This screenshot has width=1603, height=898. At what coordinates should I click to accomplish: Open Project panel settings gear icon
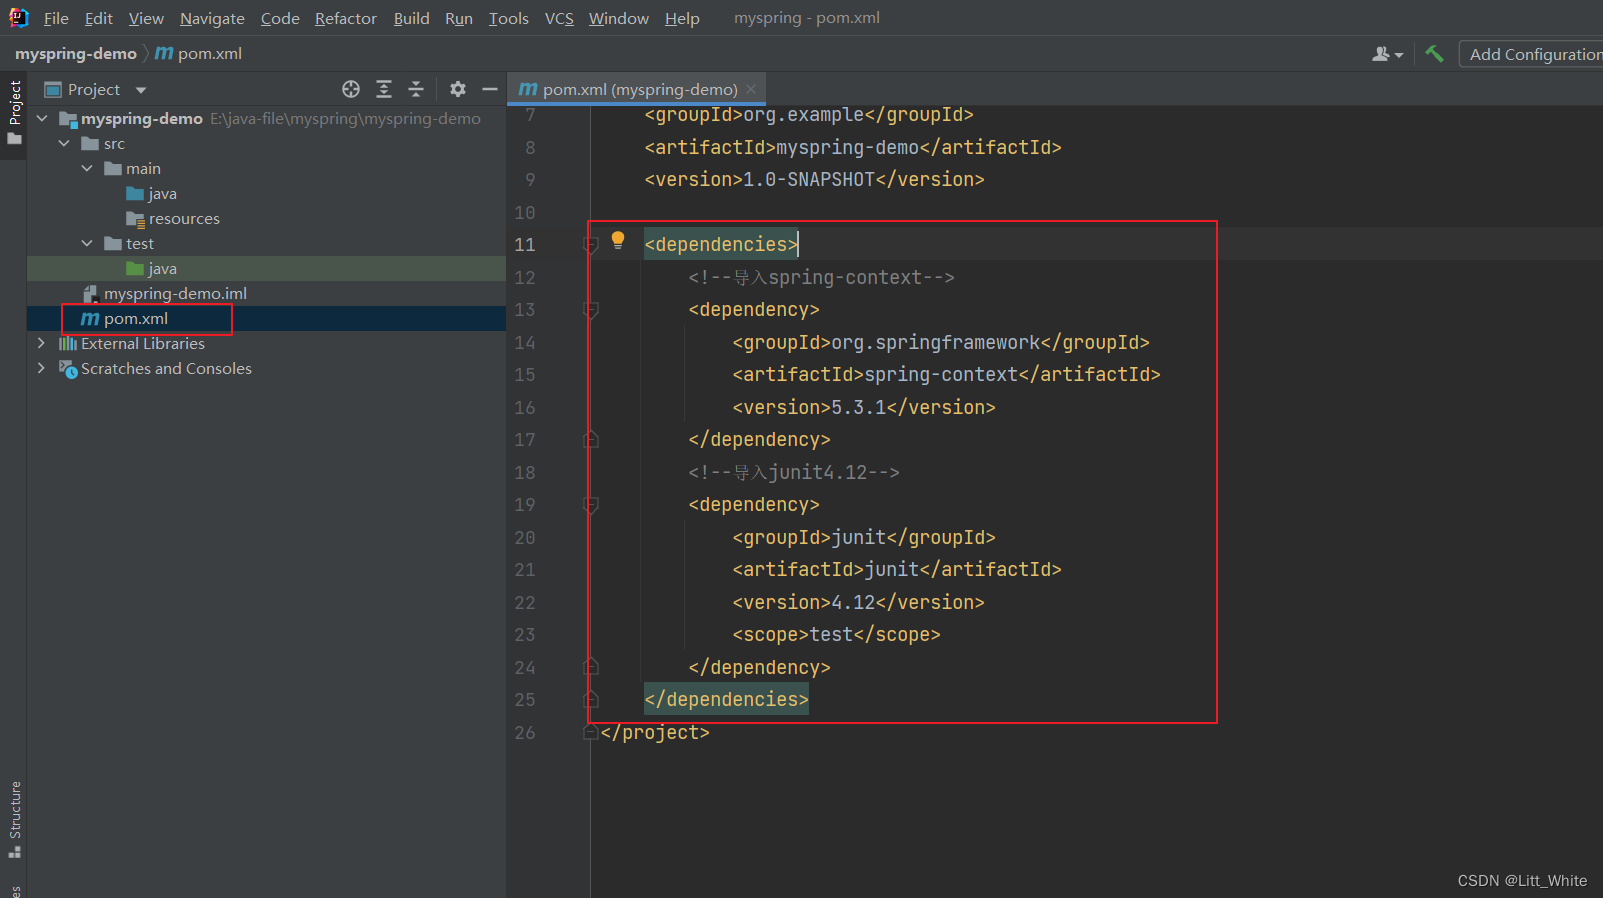(x=458, y=89)
